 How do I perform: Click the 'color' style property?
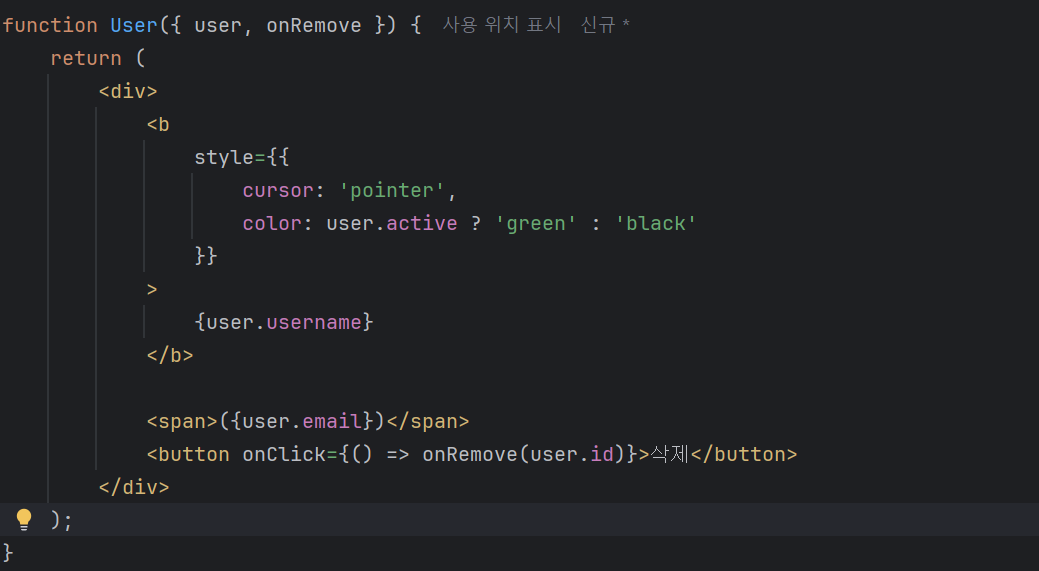point(272,224)
